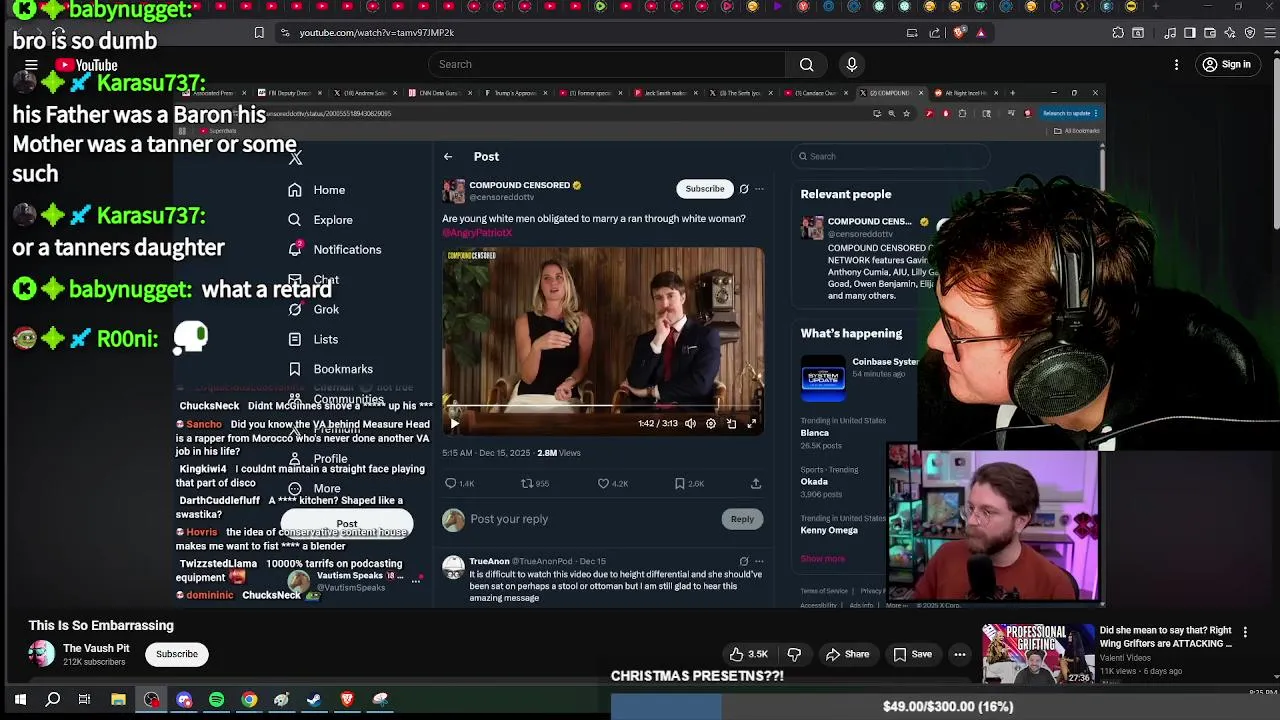Open Lists in X sidebar
The image size is (1280, 720).
pyautogui.click(x=314, y=340)
